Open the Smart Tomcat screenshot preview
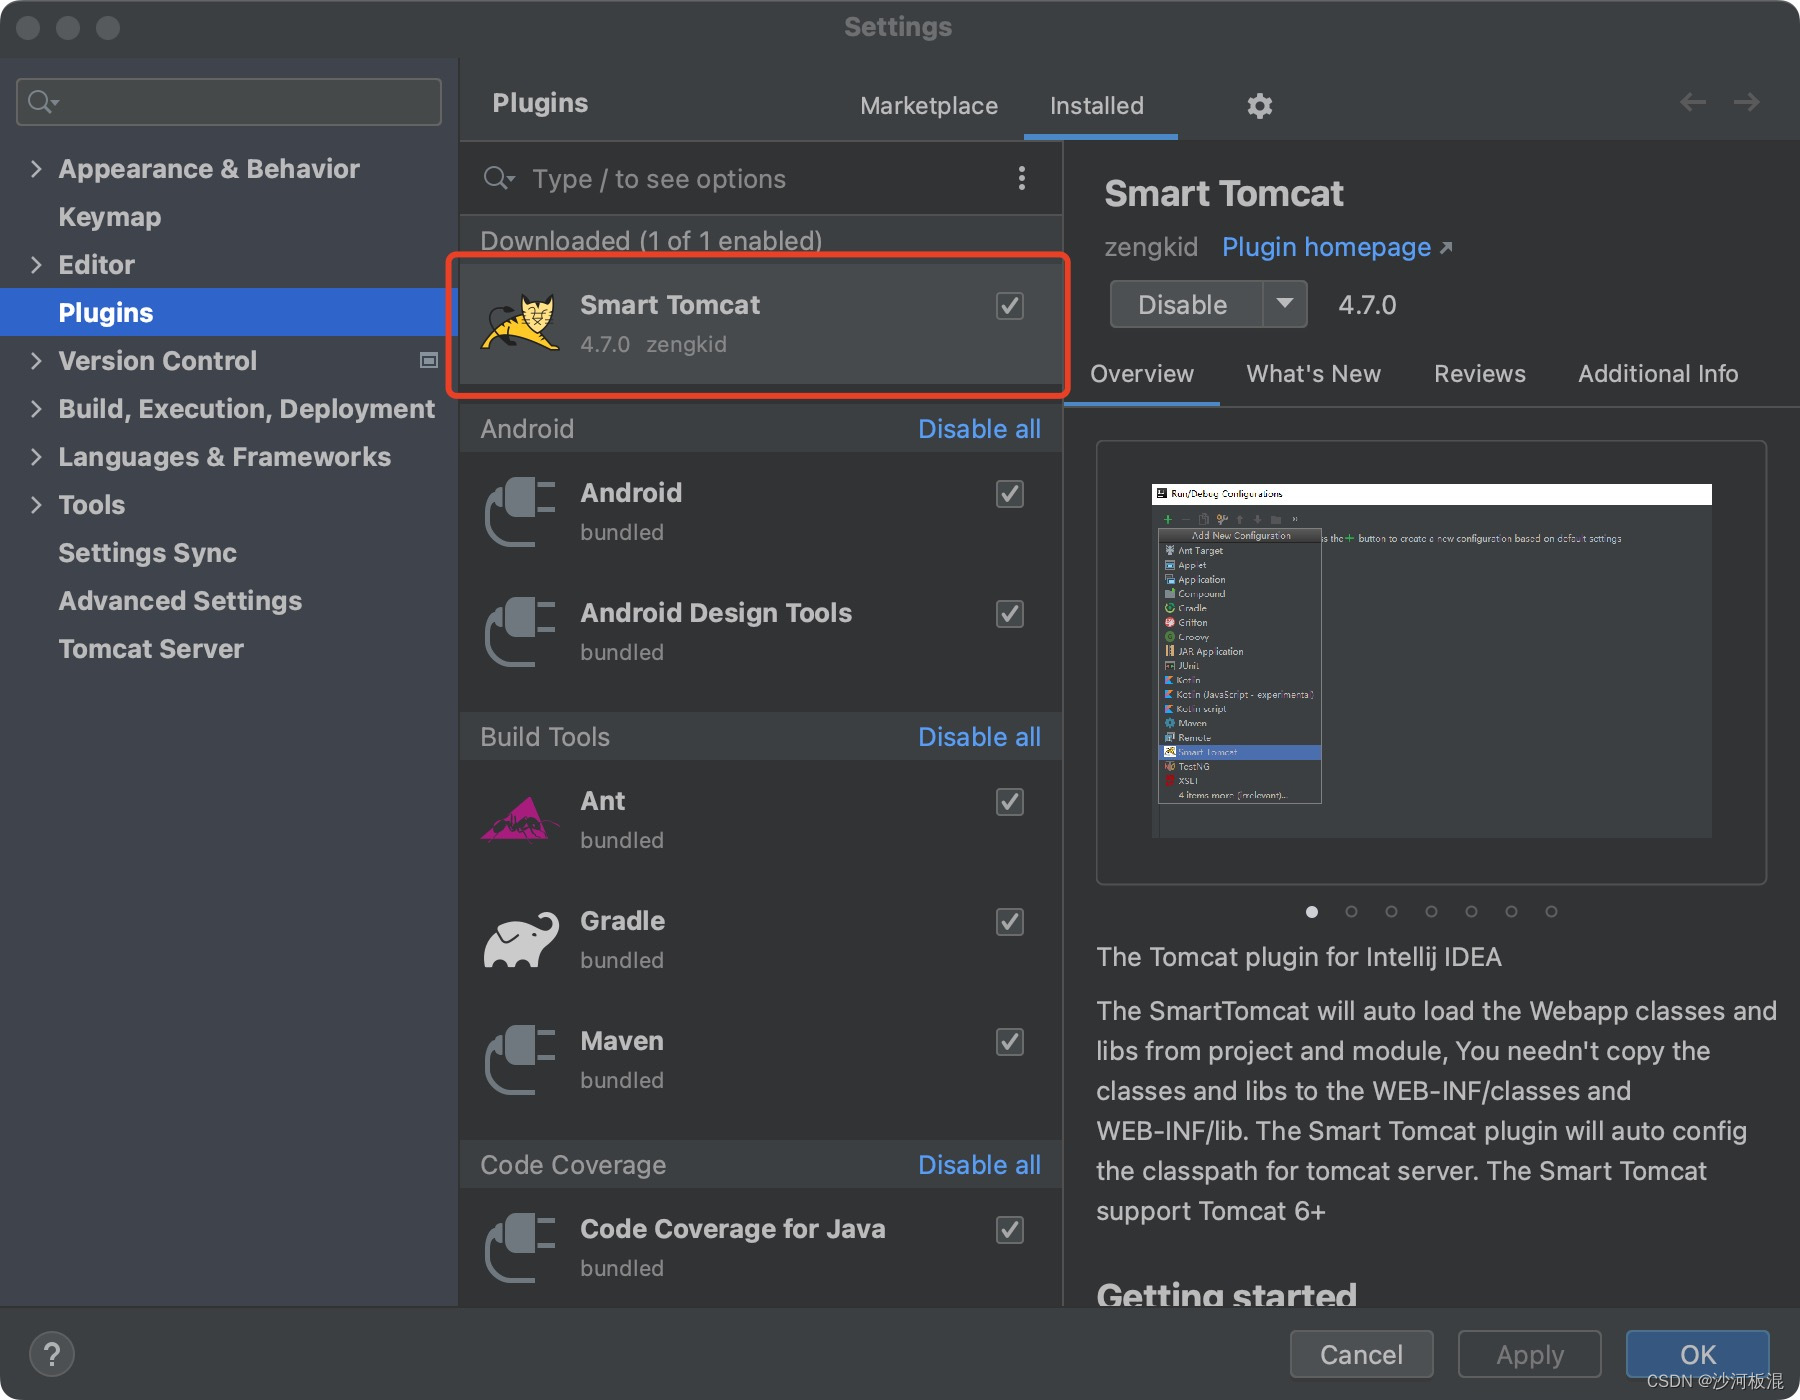Screen dimensions: 1800x1400 tap(1431, 662)
